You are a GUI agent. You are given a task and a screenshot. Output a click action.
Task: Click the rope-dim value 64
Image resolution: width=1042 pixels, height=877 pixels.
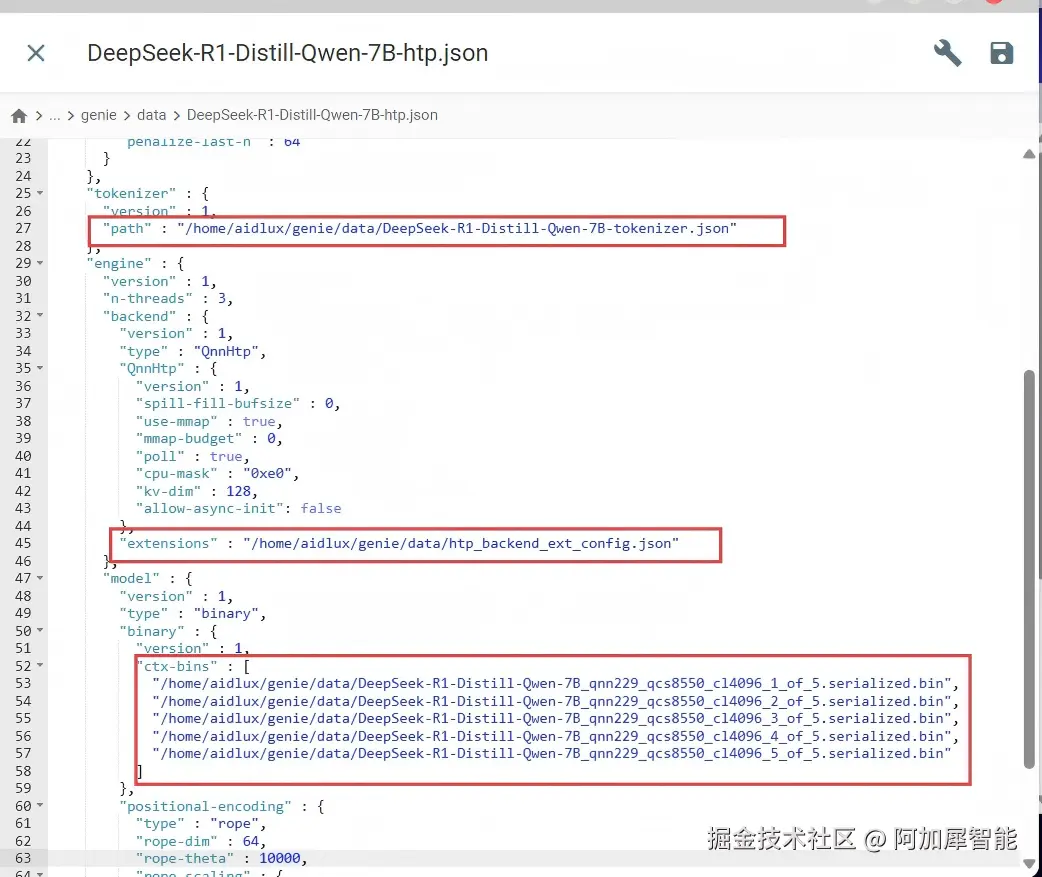251,841
